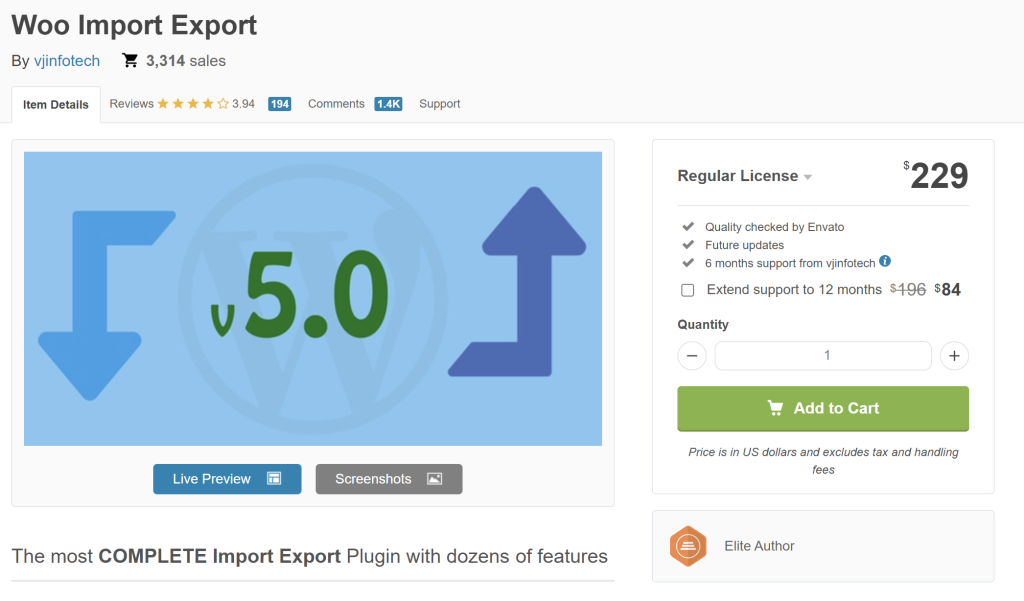Click the info icon next to vjinfotech support
This screenshot has height=601, width=1024.
pyautogui.click(x=885, y=261)
